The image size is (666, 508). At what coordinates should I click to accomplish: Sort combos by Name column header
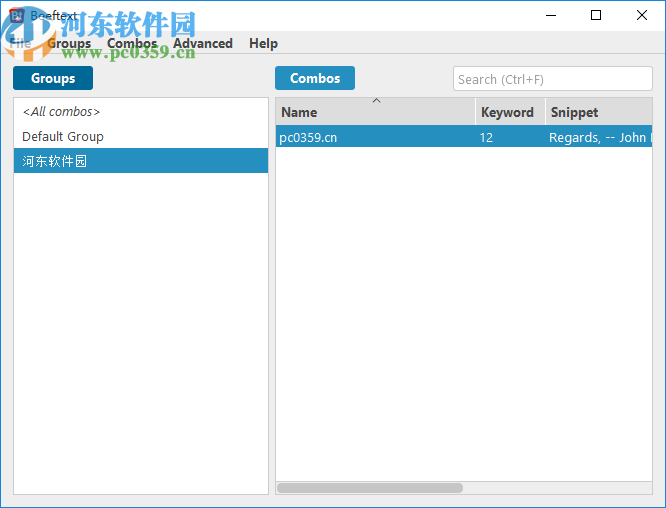pos(375,112)
